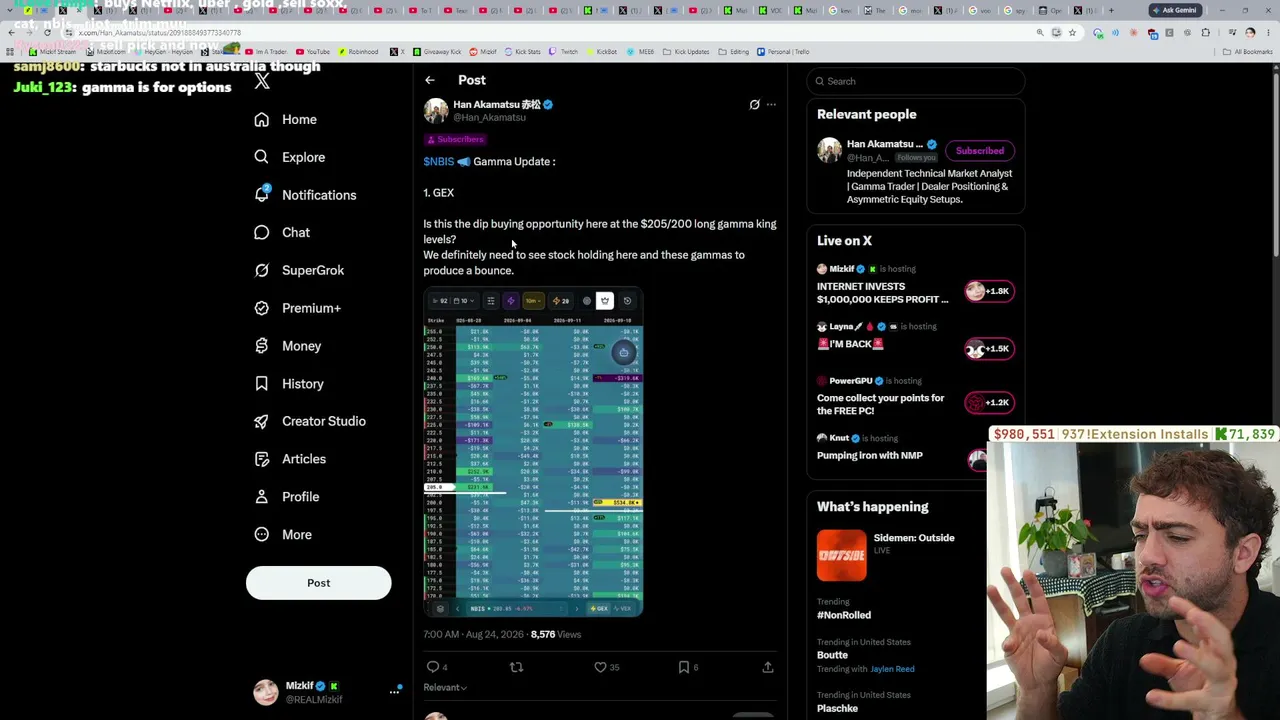Open the Boutte trending topic
Screen dimensions: 1280x720
tap(832, 655)
